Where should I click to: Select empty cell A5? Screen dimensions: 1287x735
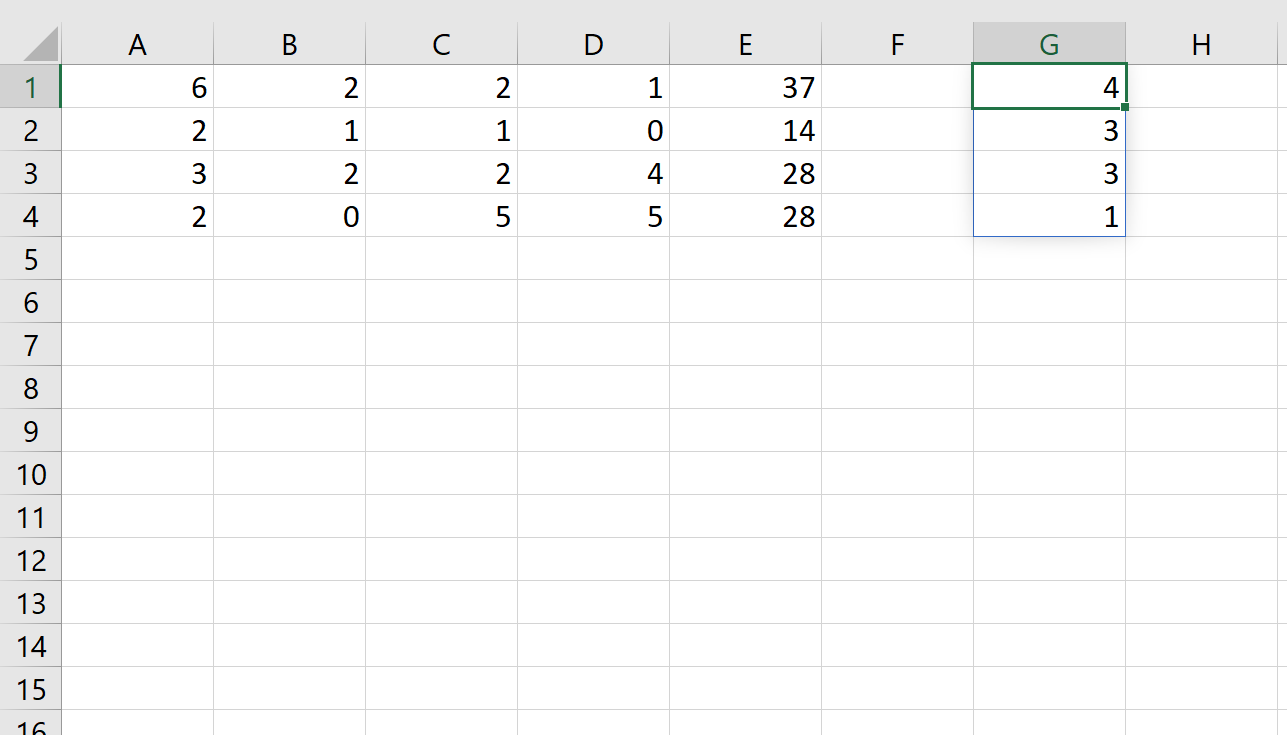tap(138, 259)
